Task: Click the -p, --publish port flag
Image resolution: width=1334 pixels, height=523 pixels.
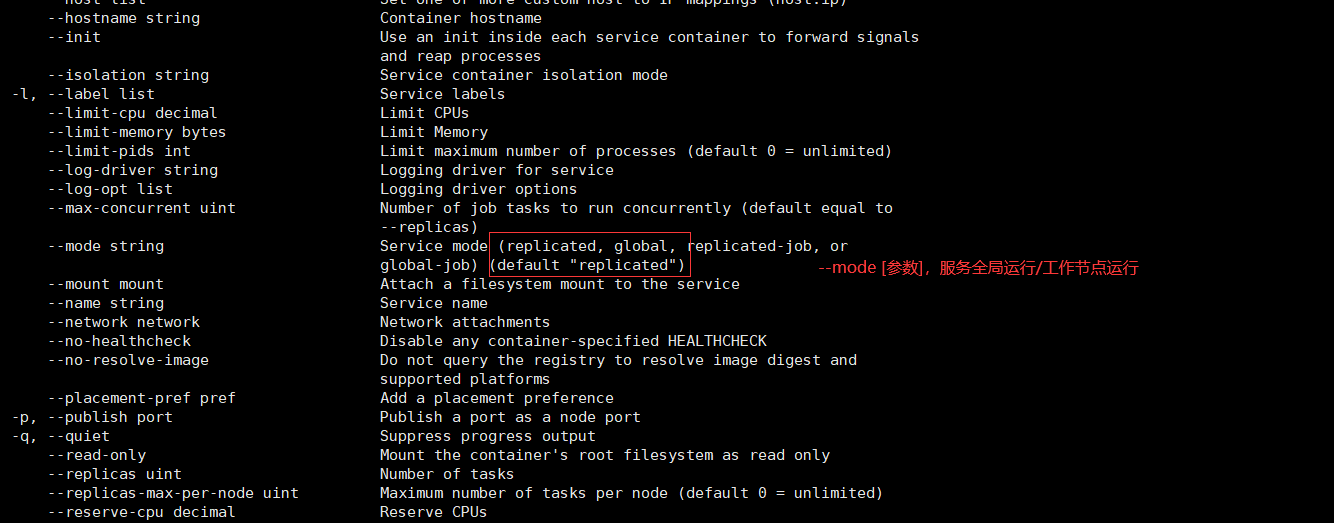Action: coord(92,417)
